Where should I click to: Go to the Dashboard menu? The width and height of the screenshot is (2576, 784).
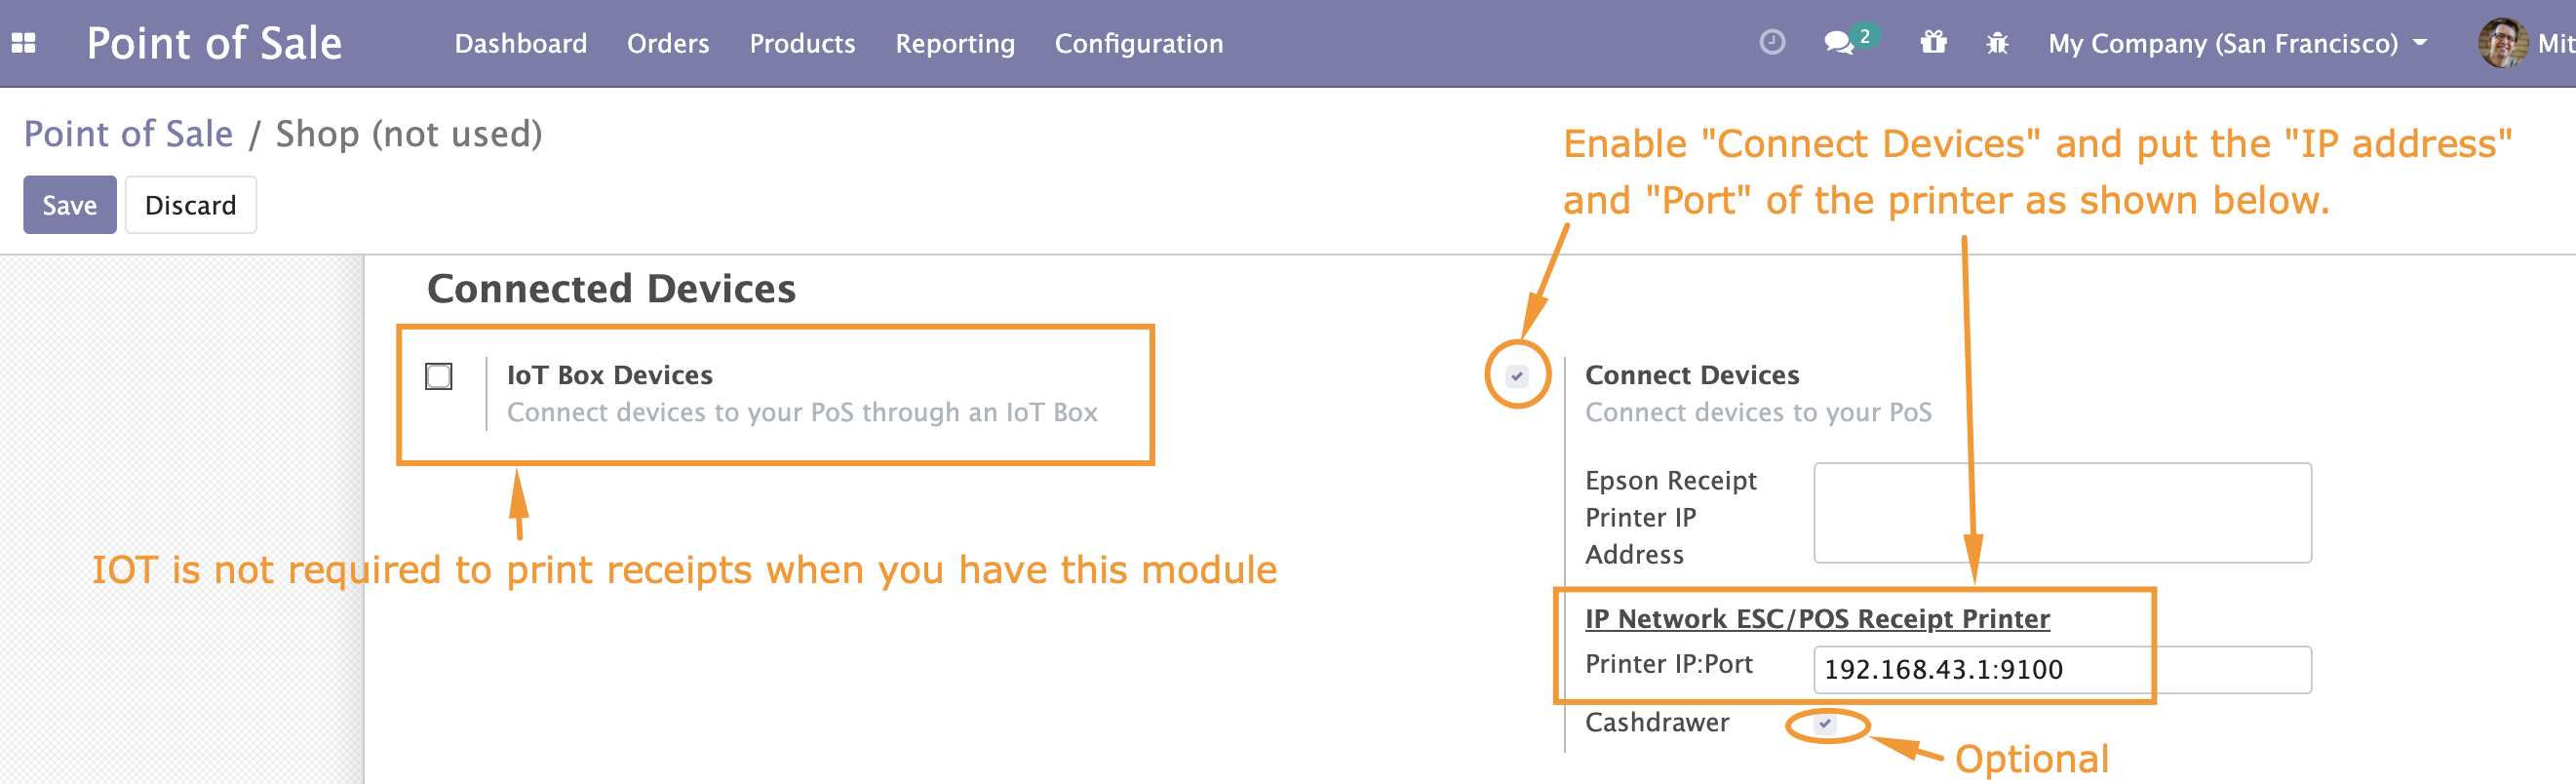[x=520, y=43]
